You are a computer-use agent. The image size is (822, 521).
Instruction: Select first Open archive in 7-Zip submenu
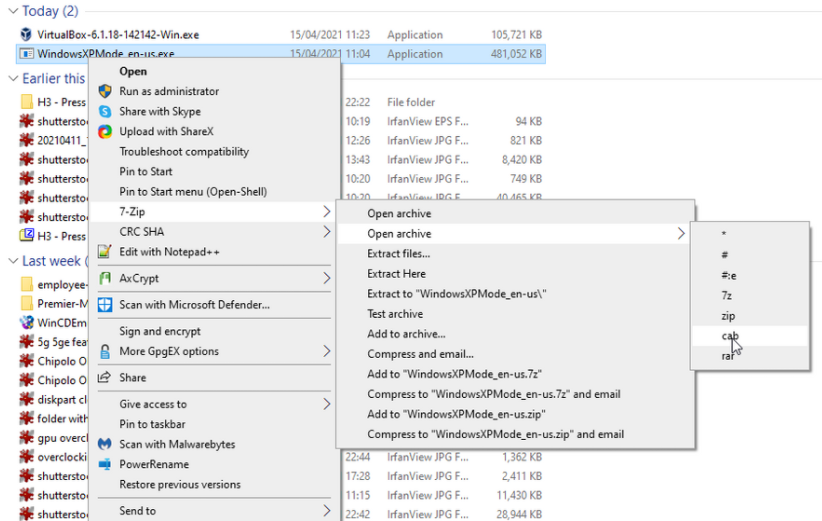[399, 213]
